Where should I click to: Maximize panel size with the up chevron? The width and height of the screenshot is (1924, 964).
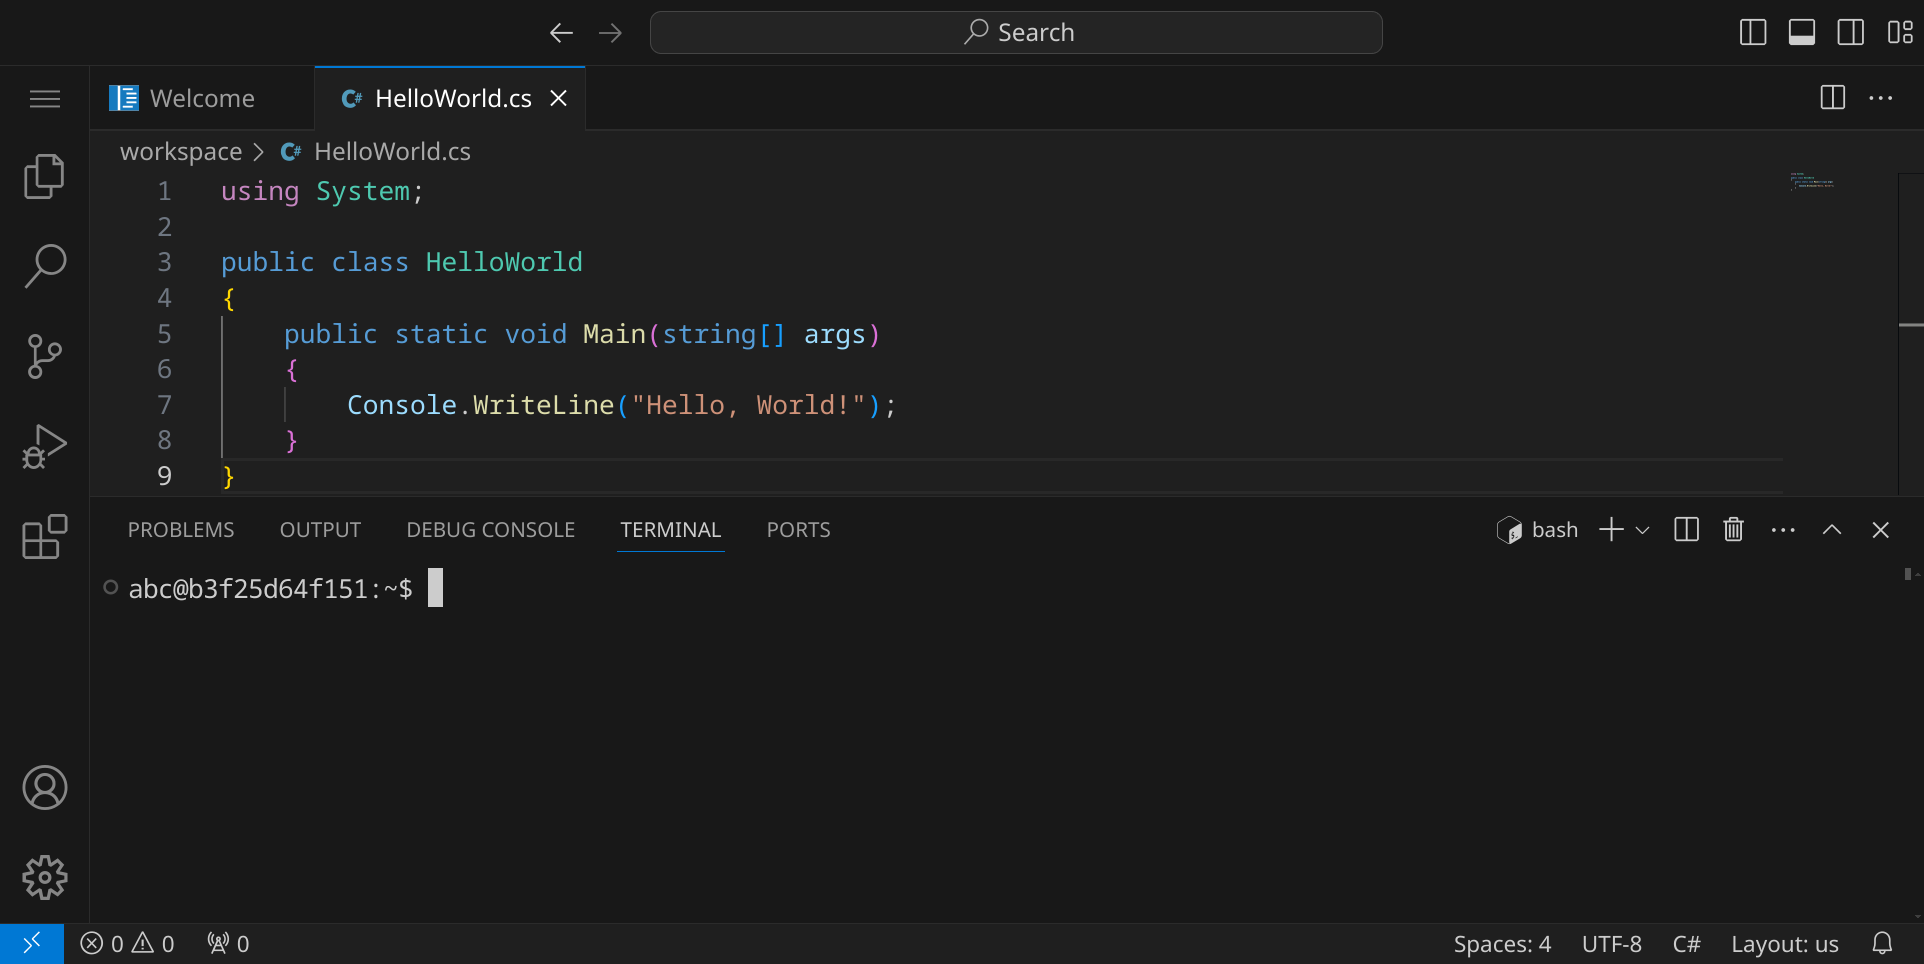click(1831, 530)
